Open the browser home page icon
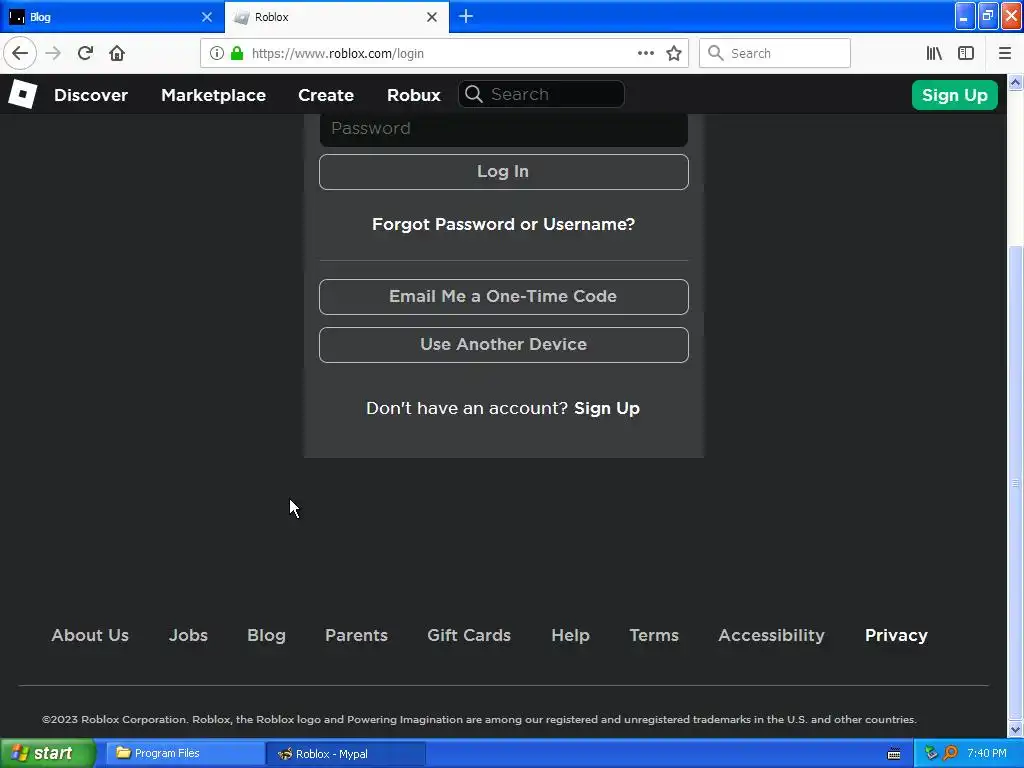 point(117,53)
